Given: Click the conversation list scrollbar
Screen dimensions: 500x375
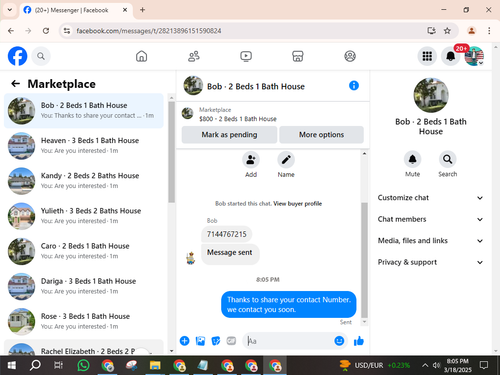Looking at the screenshot, I should pyautogui.click(x=171, y=152).
